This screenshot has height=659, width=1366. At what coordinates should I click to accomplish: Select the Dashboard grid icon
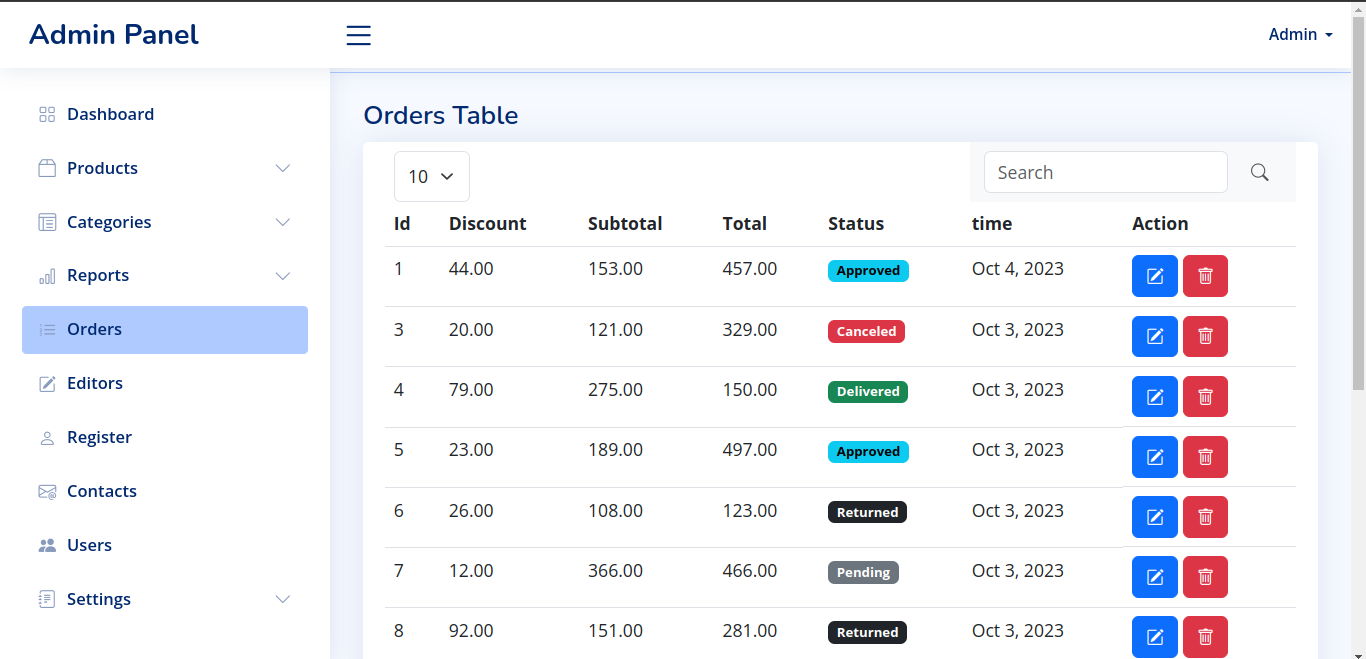point(46,114)
